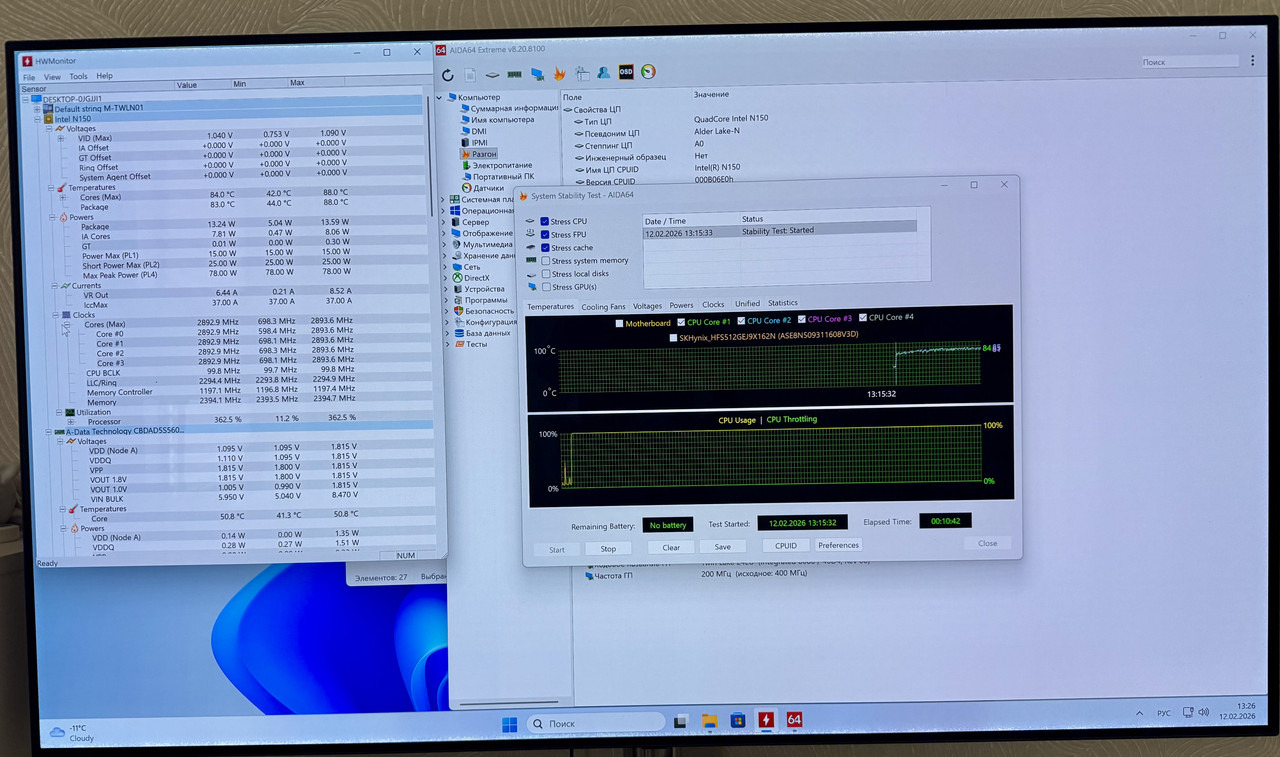Click the taskbar search box Поиск

(595, 723)
